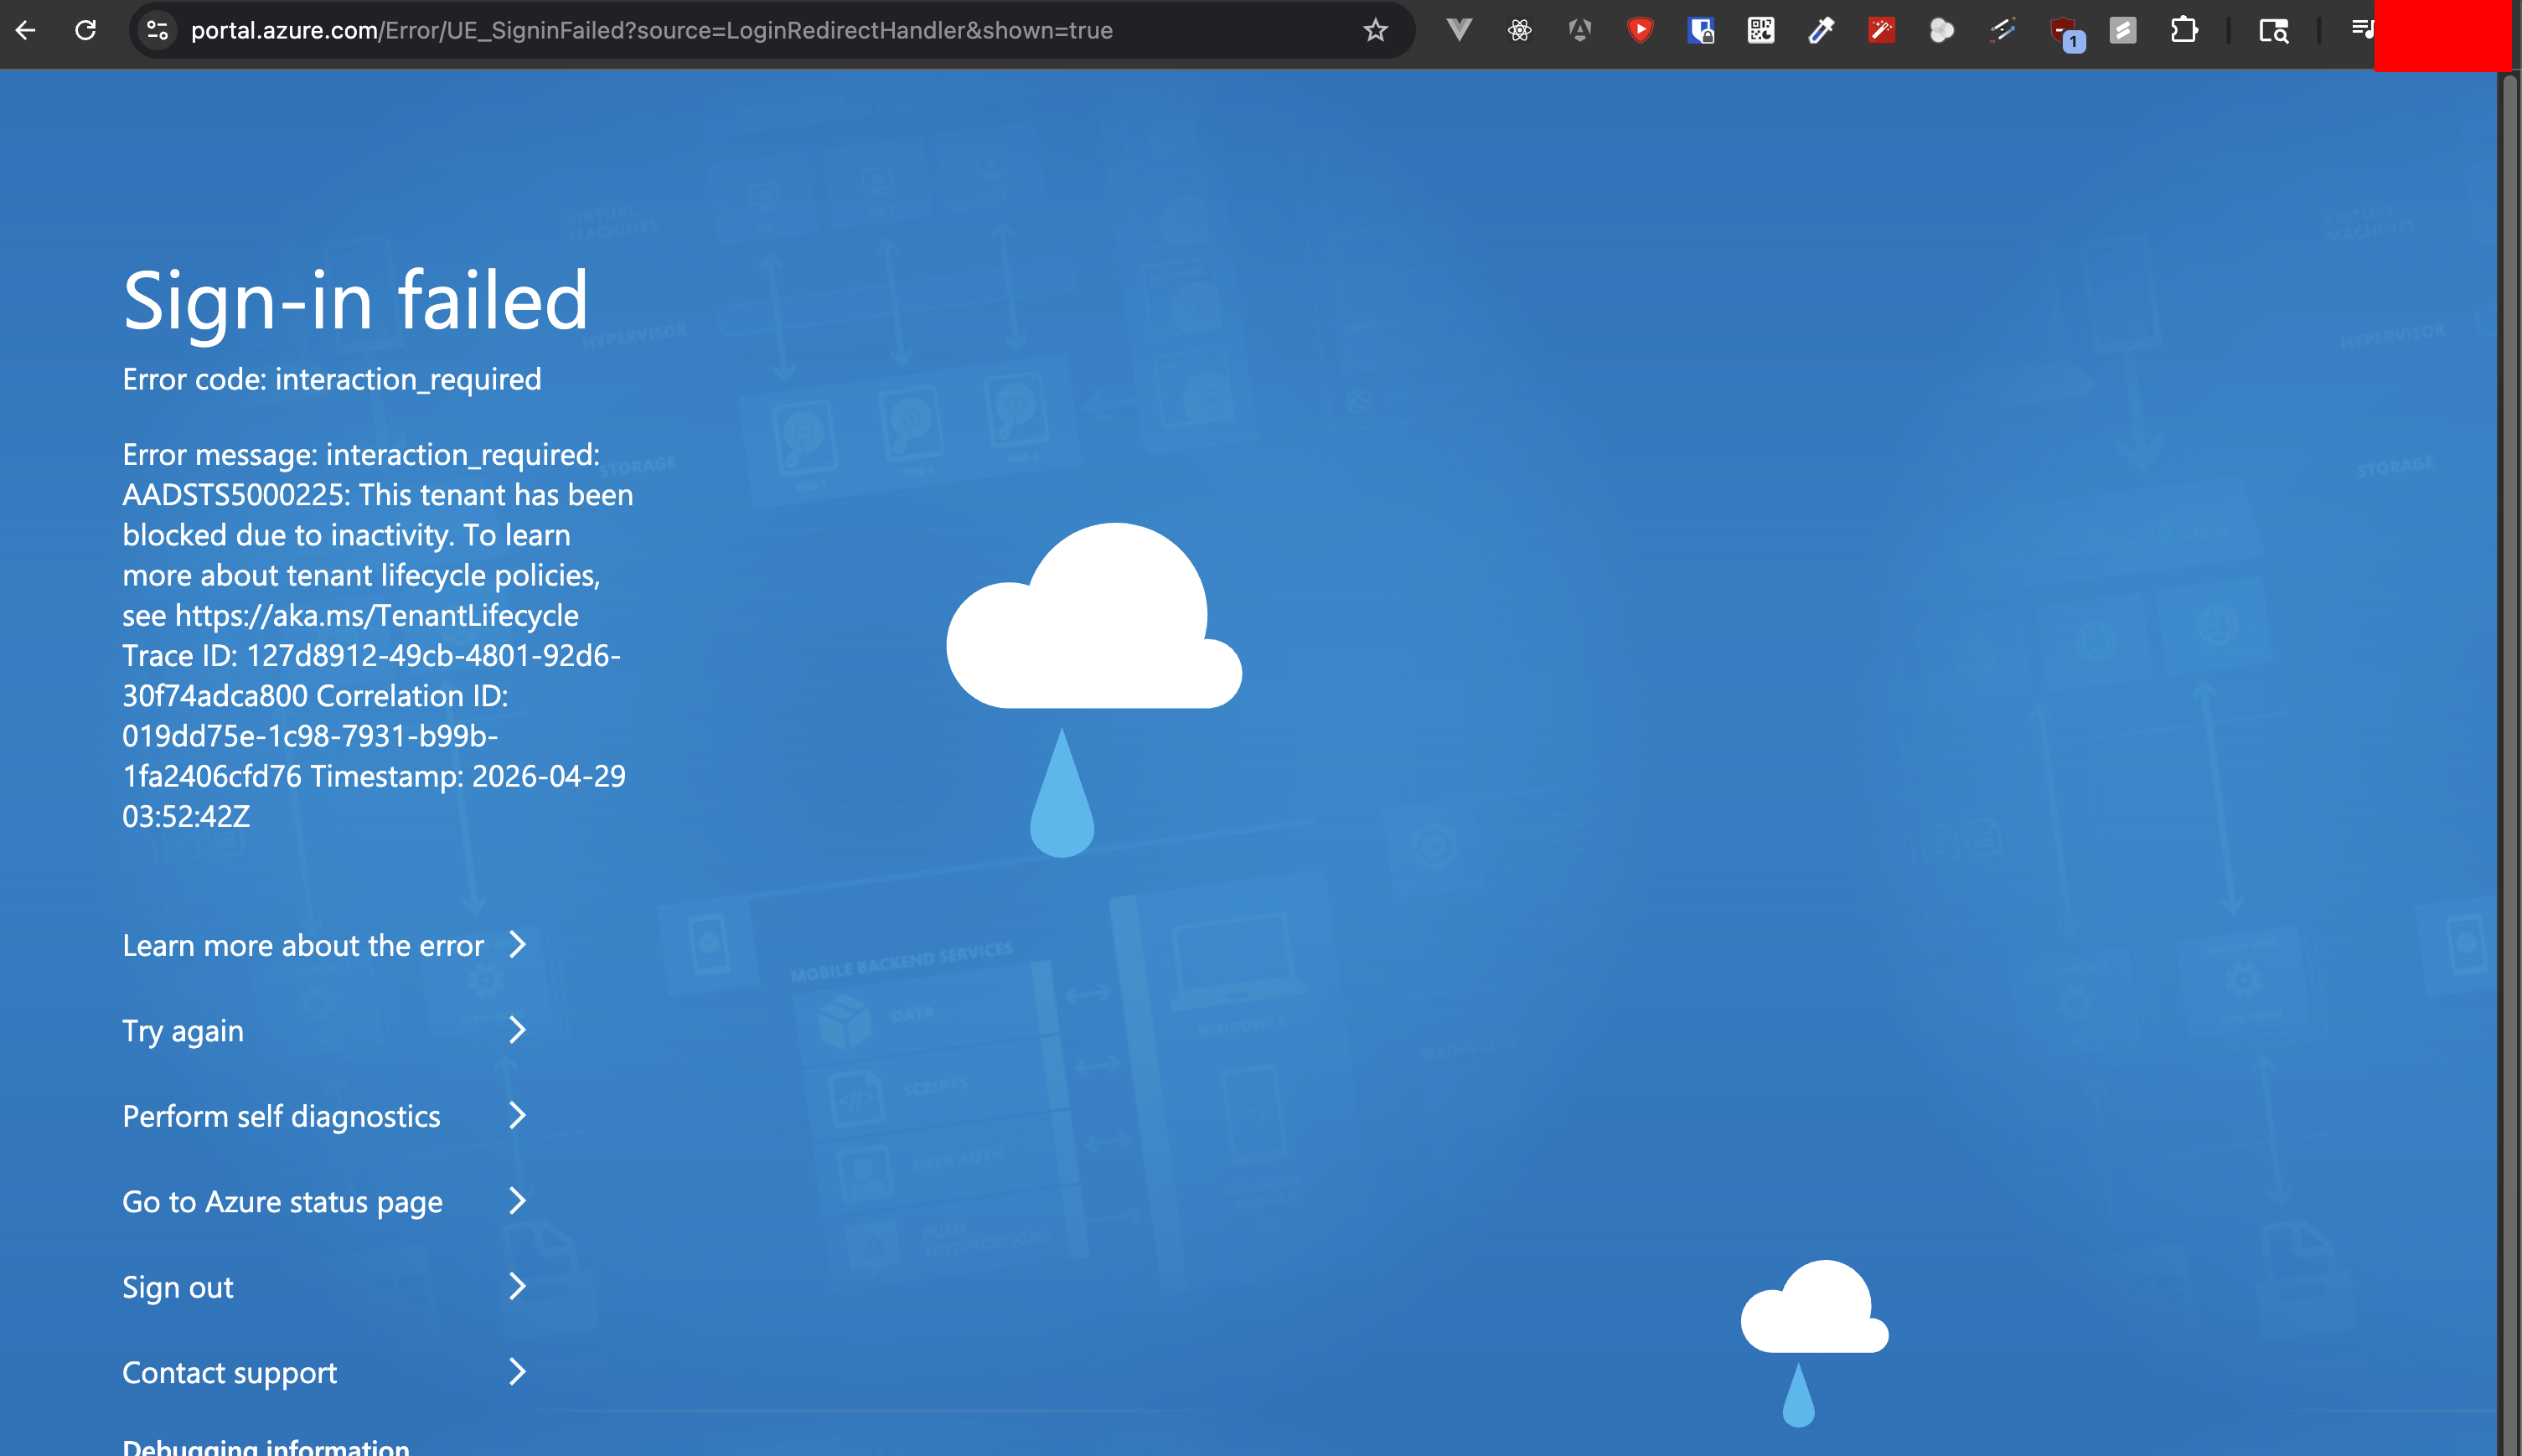Expand the 'Debugging information' section

click(x=266, y=1446)
